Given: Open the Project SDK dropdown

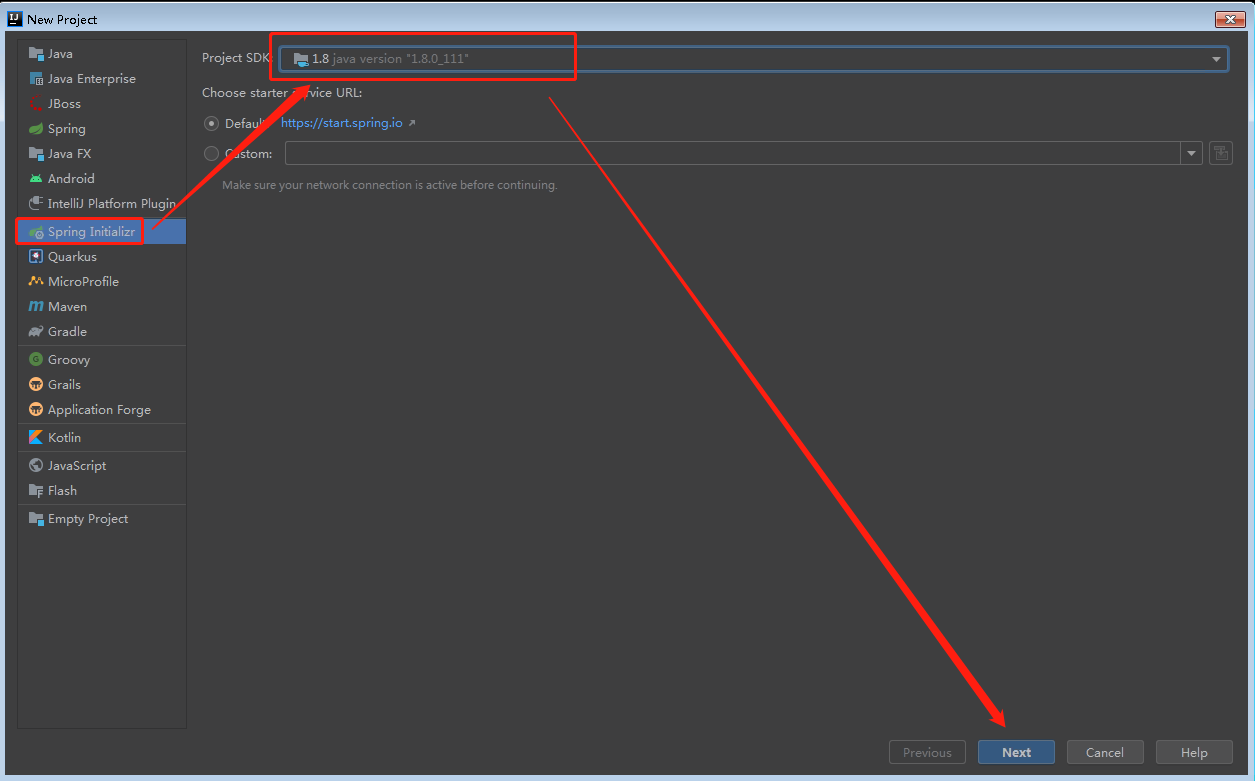Looking at the screenshot, I should point(754,59).
